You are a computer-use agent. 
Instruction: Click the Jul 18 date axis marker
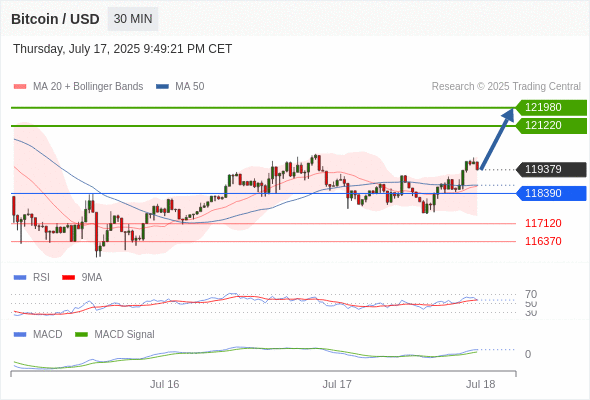click(481, 384)
